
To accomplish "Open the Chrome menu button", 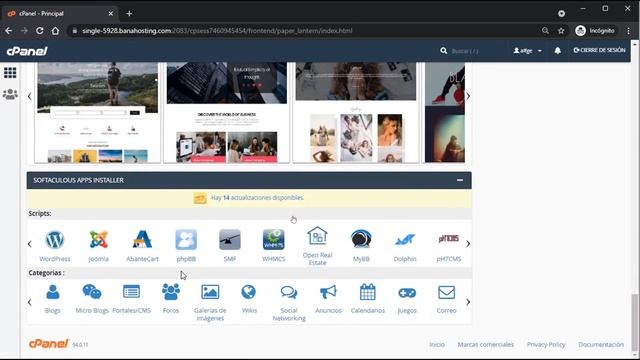I will pos(628,31).
